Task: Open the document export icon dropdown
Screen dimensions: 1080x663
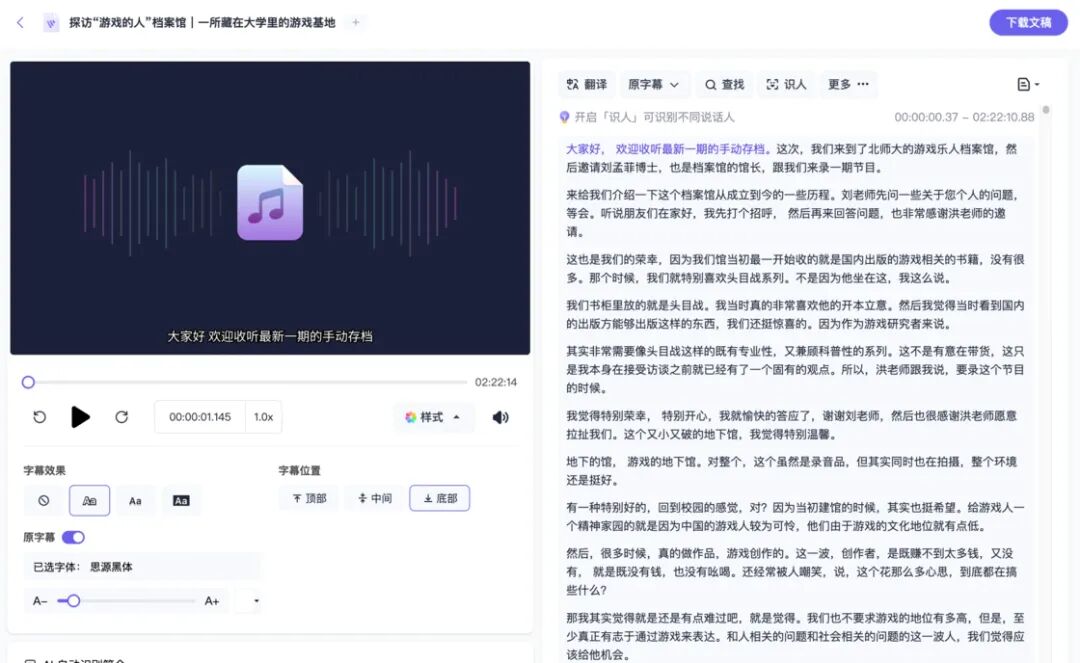Action: [x=1028, y=84]
